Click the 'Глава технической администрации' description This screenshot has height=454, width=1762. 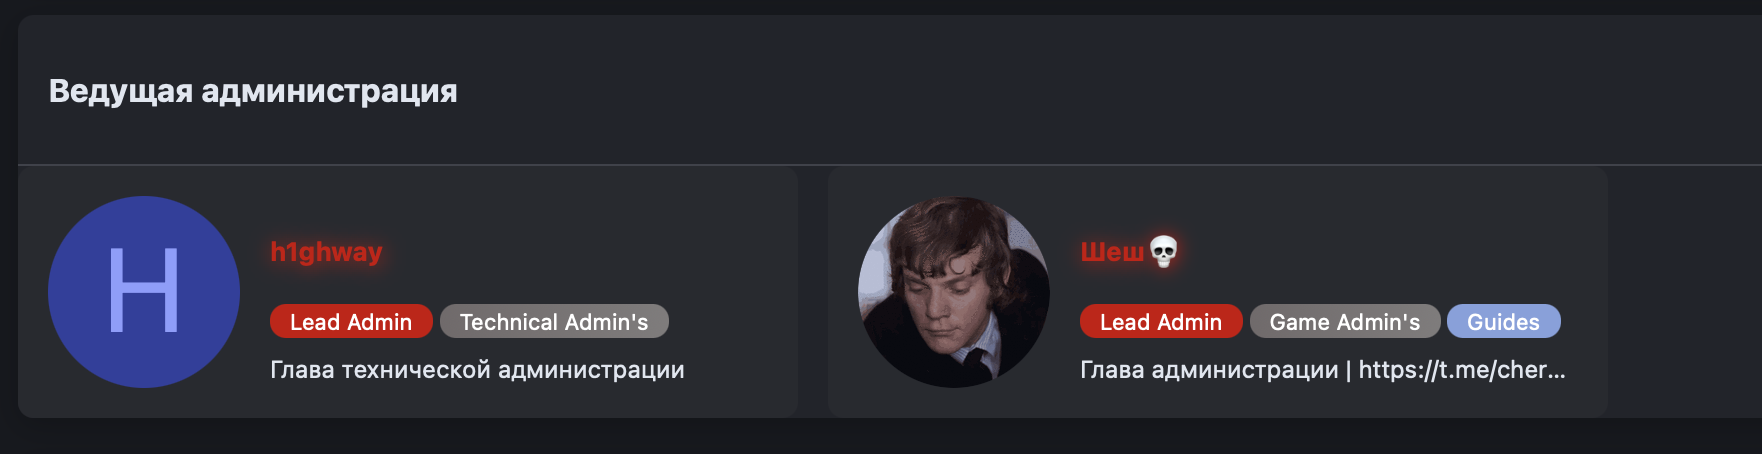tap(477, 370)
